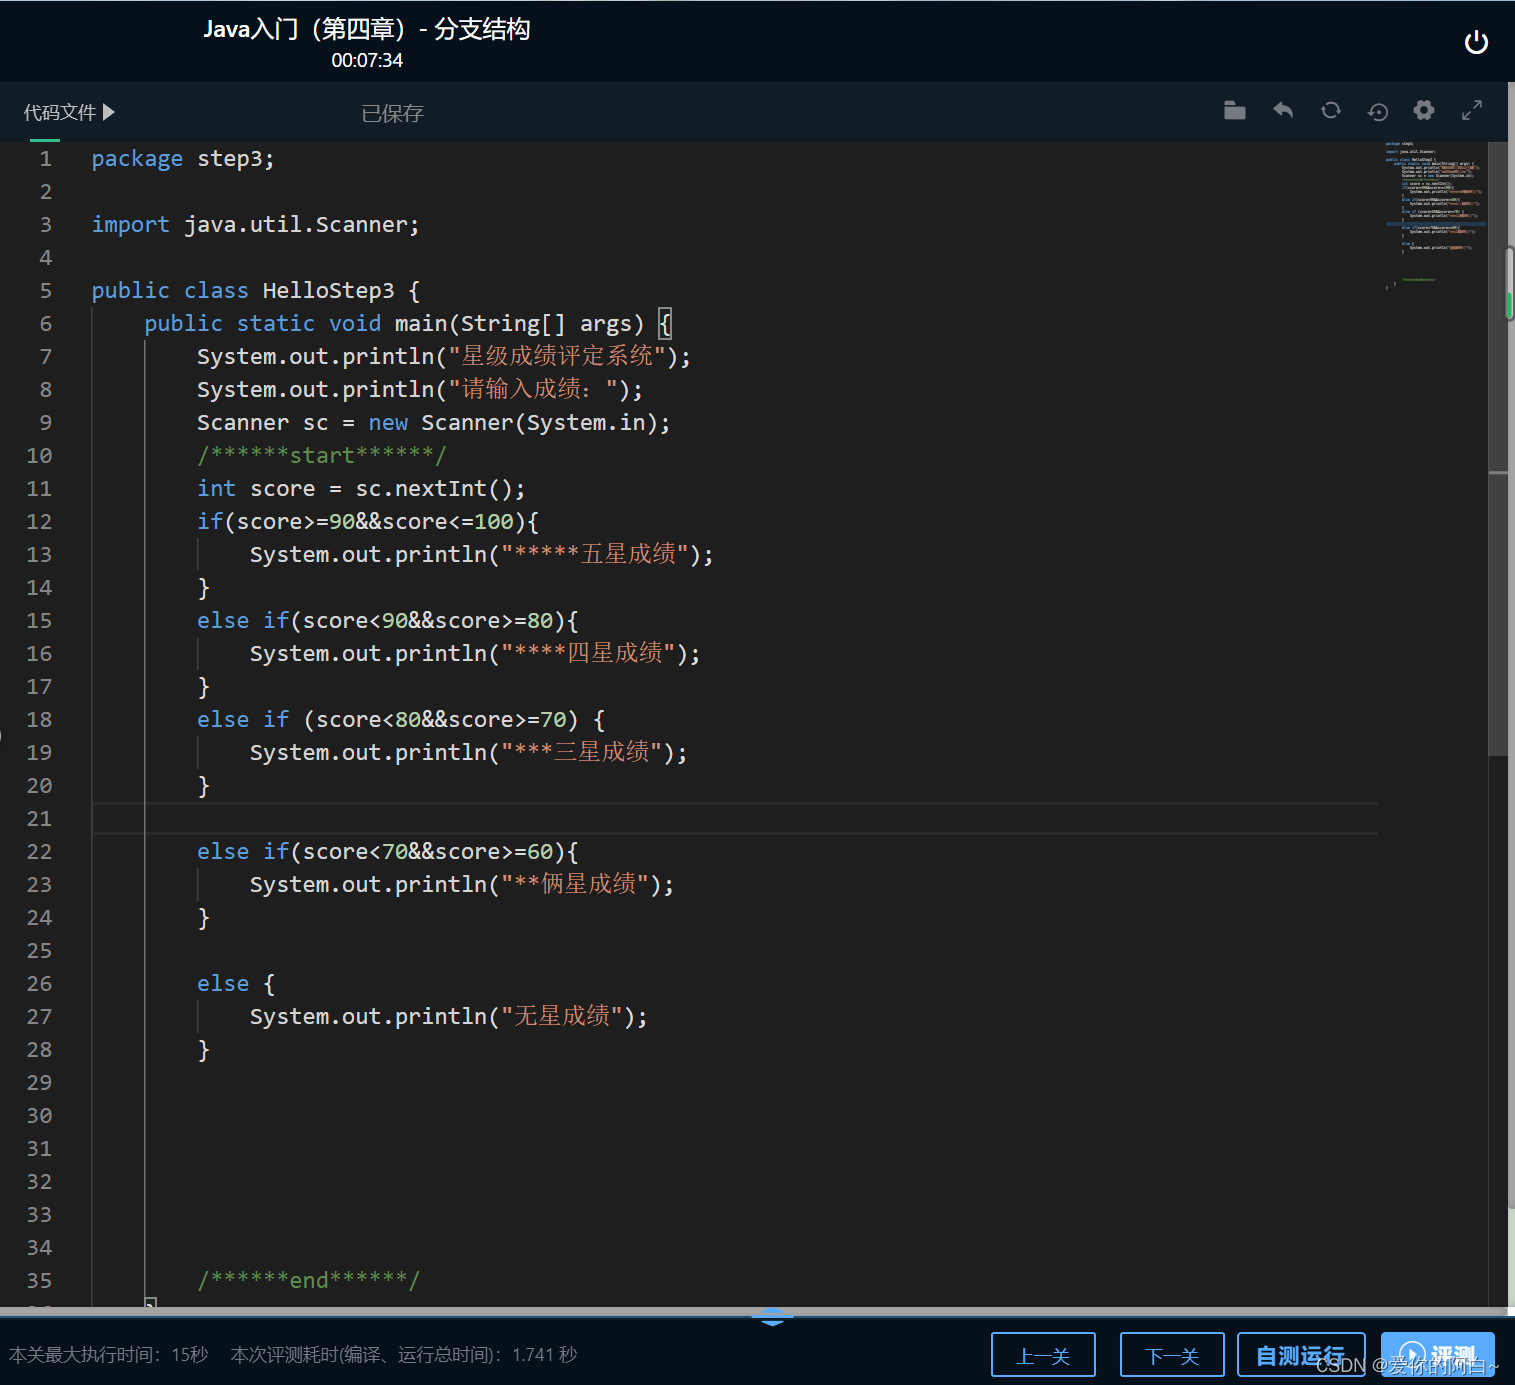Click the '***三星成绩' println line

coord(469,752)
